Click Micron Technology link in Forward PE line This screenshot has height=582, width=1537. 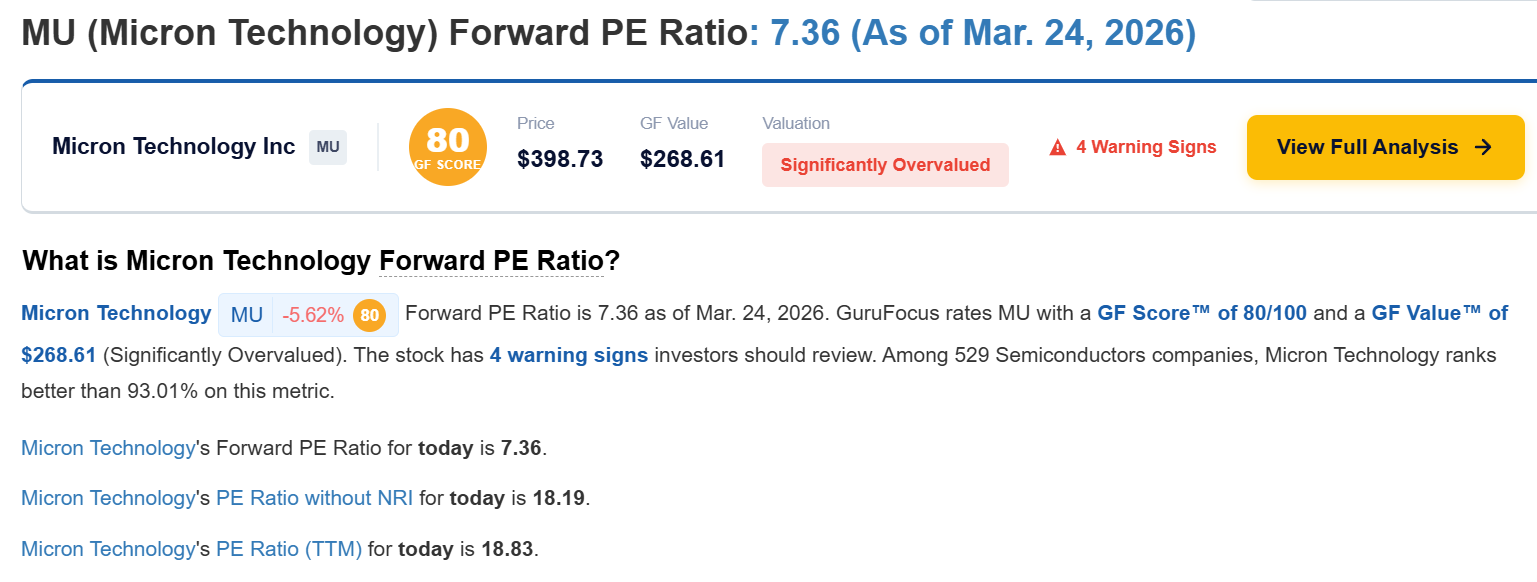click(x=108, y=448)
